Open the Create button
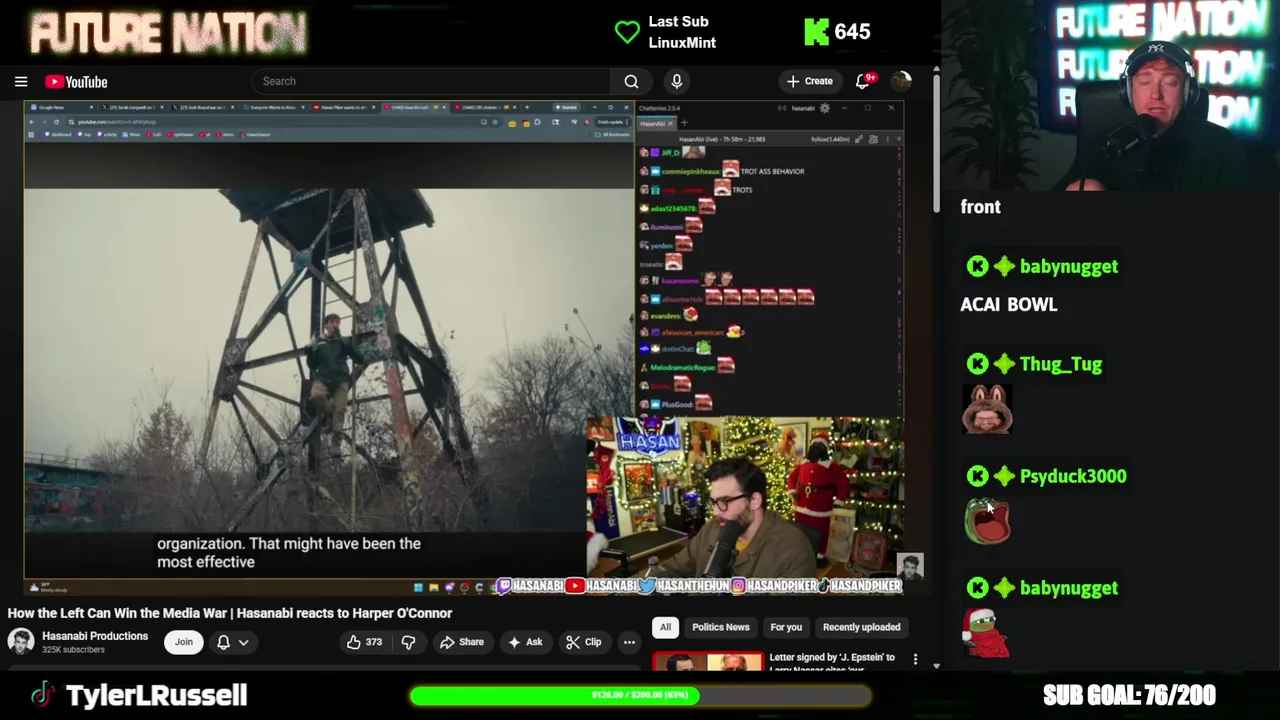The height and width of the screenshot is (720, 1280). 810,81
